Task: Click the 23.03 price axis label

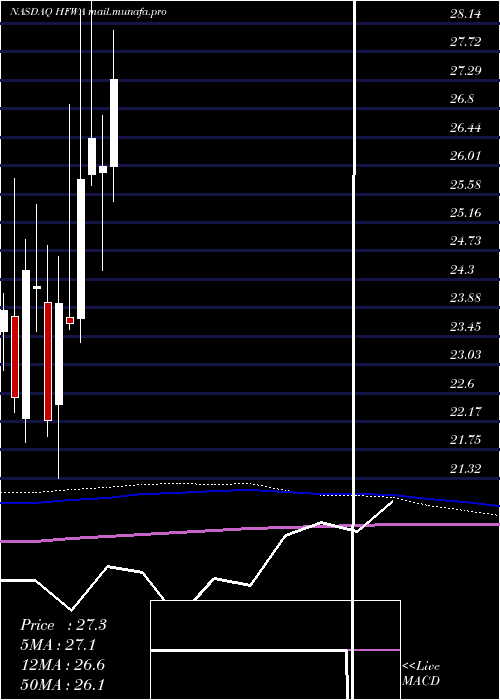Action: click(466, 355)
